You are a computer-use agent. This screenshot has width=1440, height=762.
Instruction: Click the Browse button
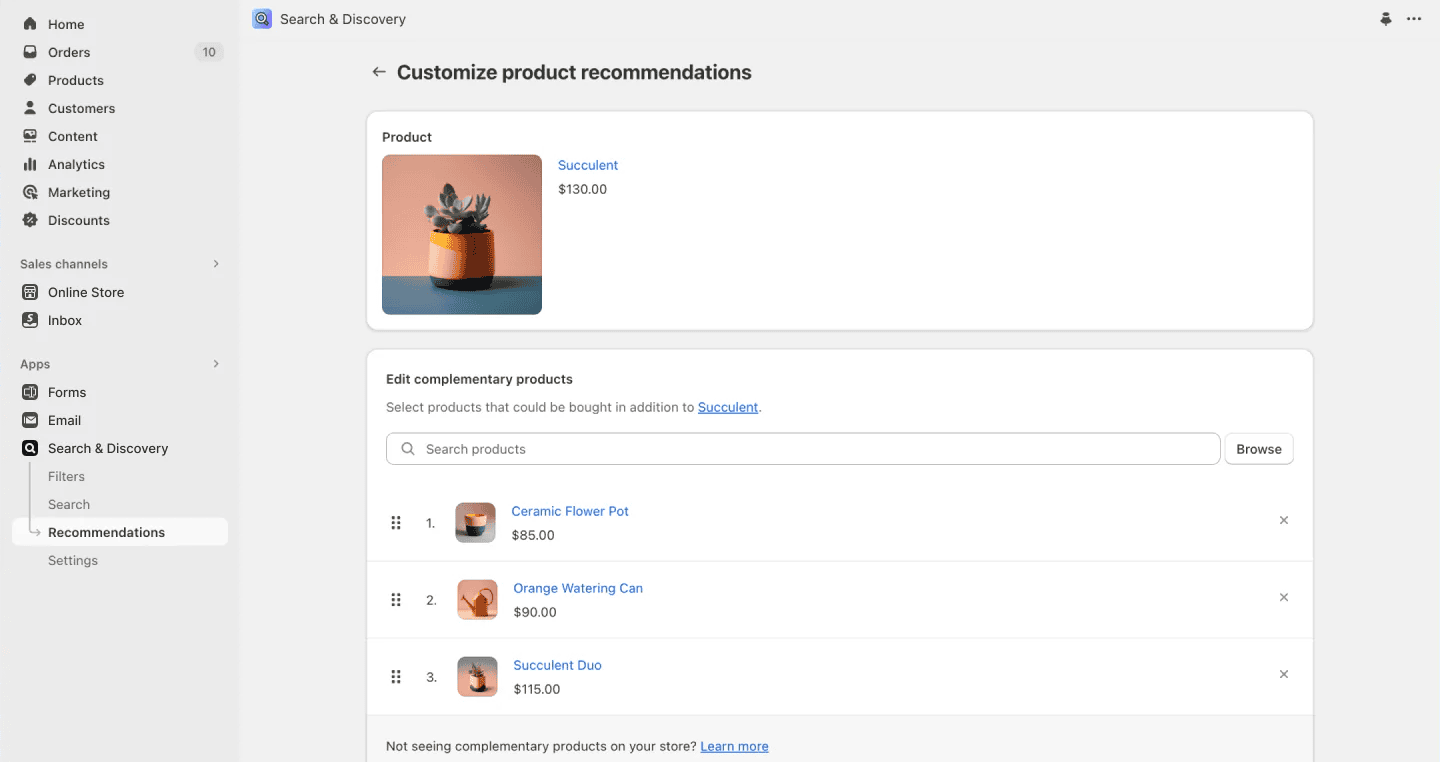1259,449
